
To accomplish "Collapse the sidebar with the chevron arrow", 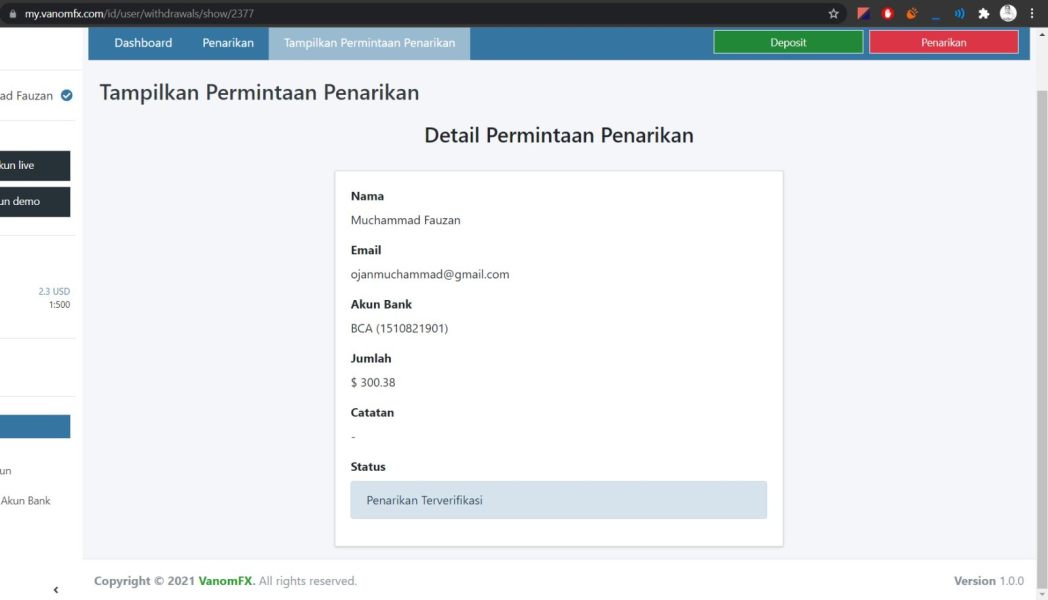I will point(55,589).
